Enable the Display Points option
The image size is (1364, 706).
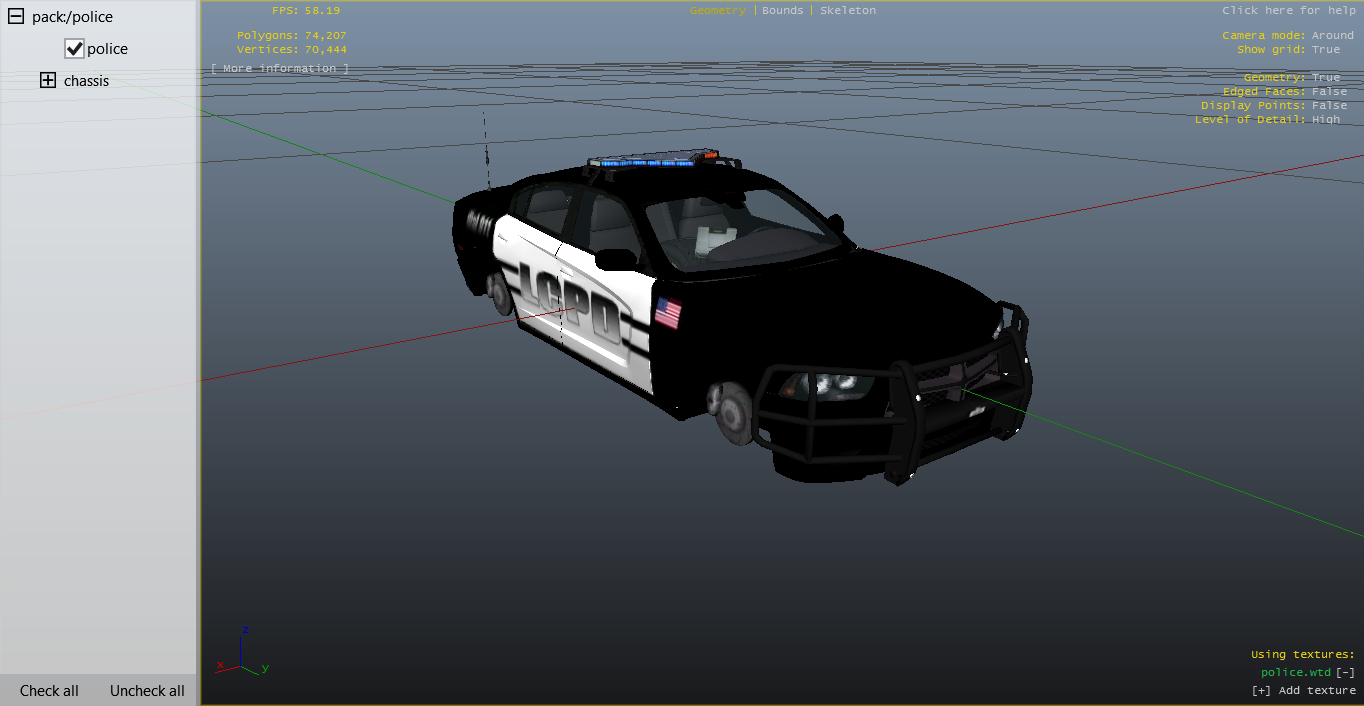pos(1329,106)
